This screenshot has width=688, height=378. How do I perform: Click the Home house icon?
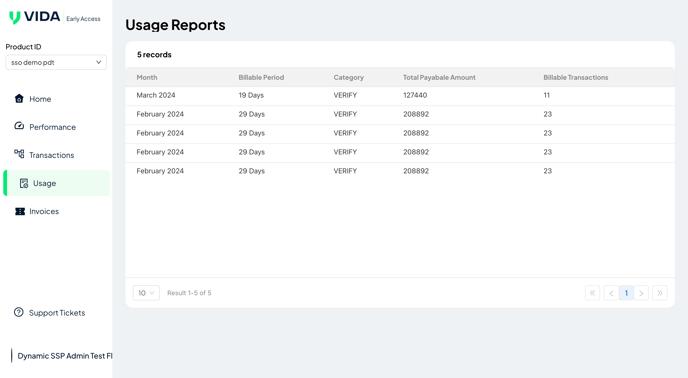coord(19,99)
